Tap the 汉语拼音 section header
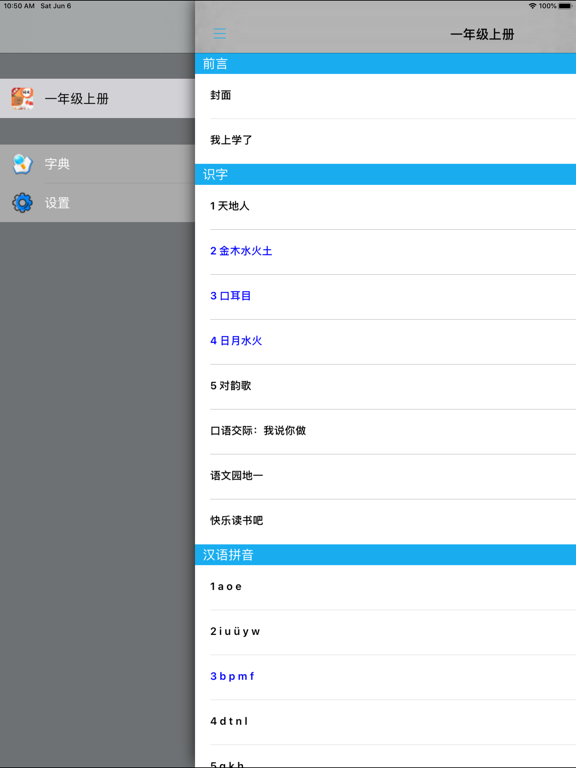Image resolution: width=576 pixels, height=768 pixels. click(385, 554)
